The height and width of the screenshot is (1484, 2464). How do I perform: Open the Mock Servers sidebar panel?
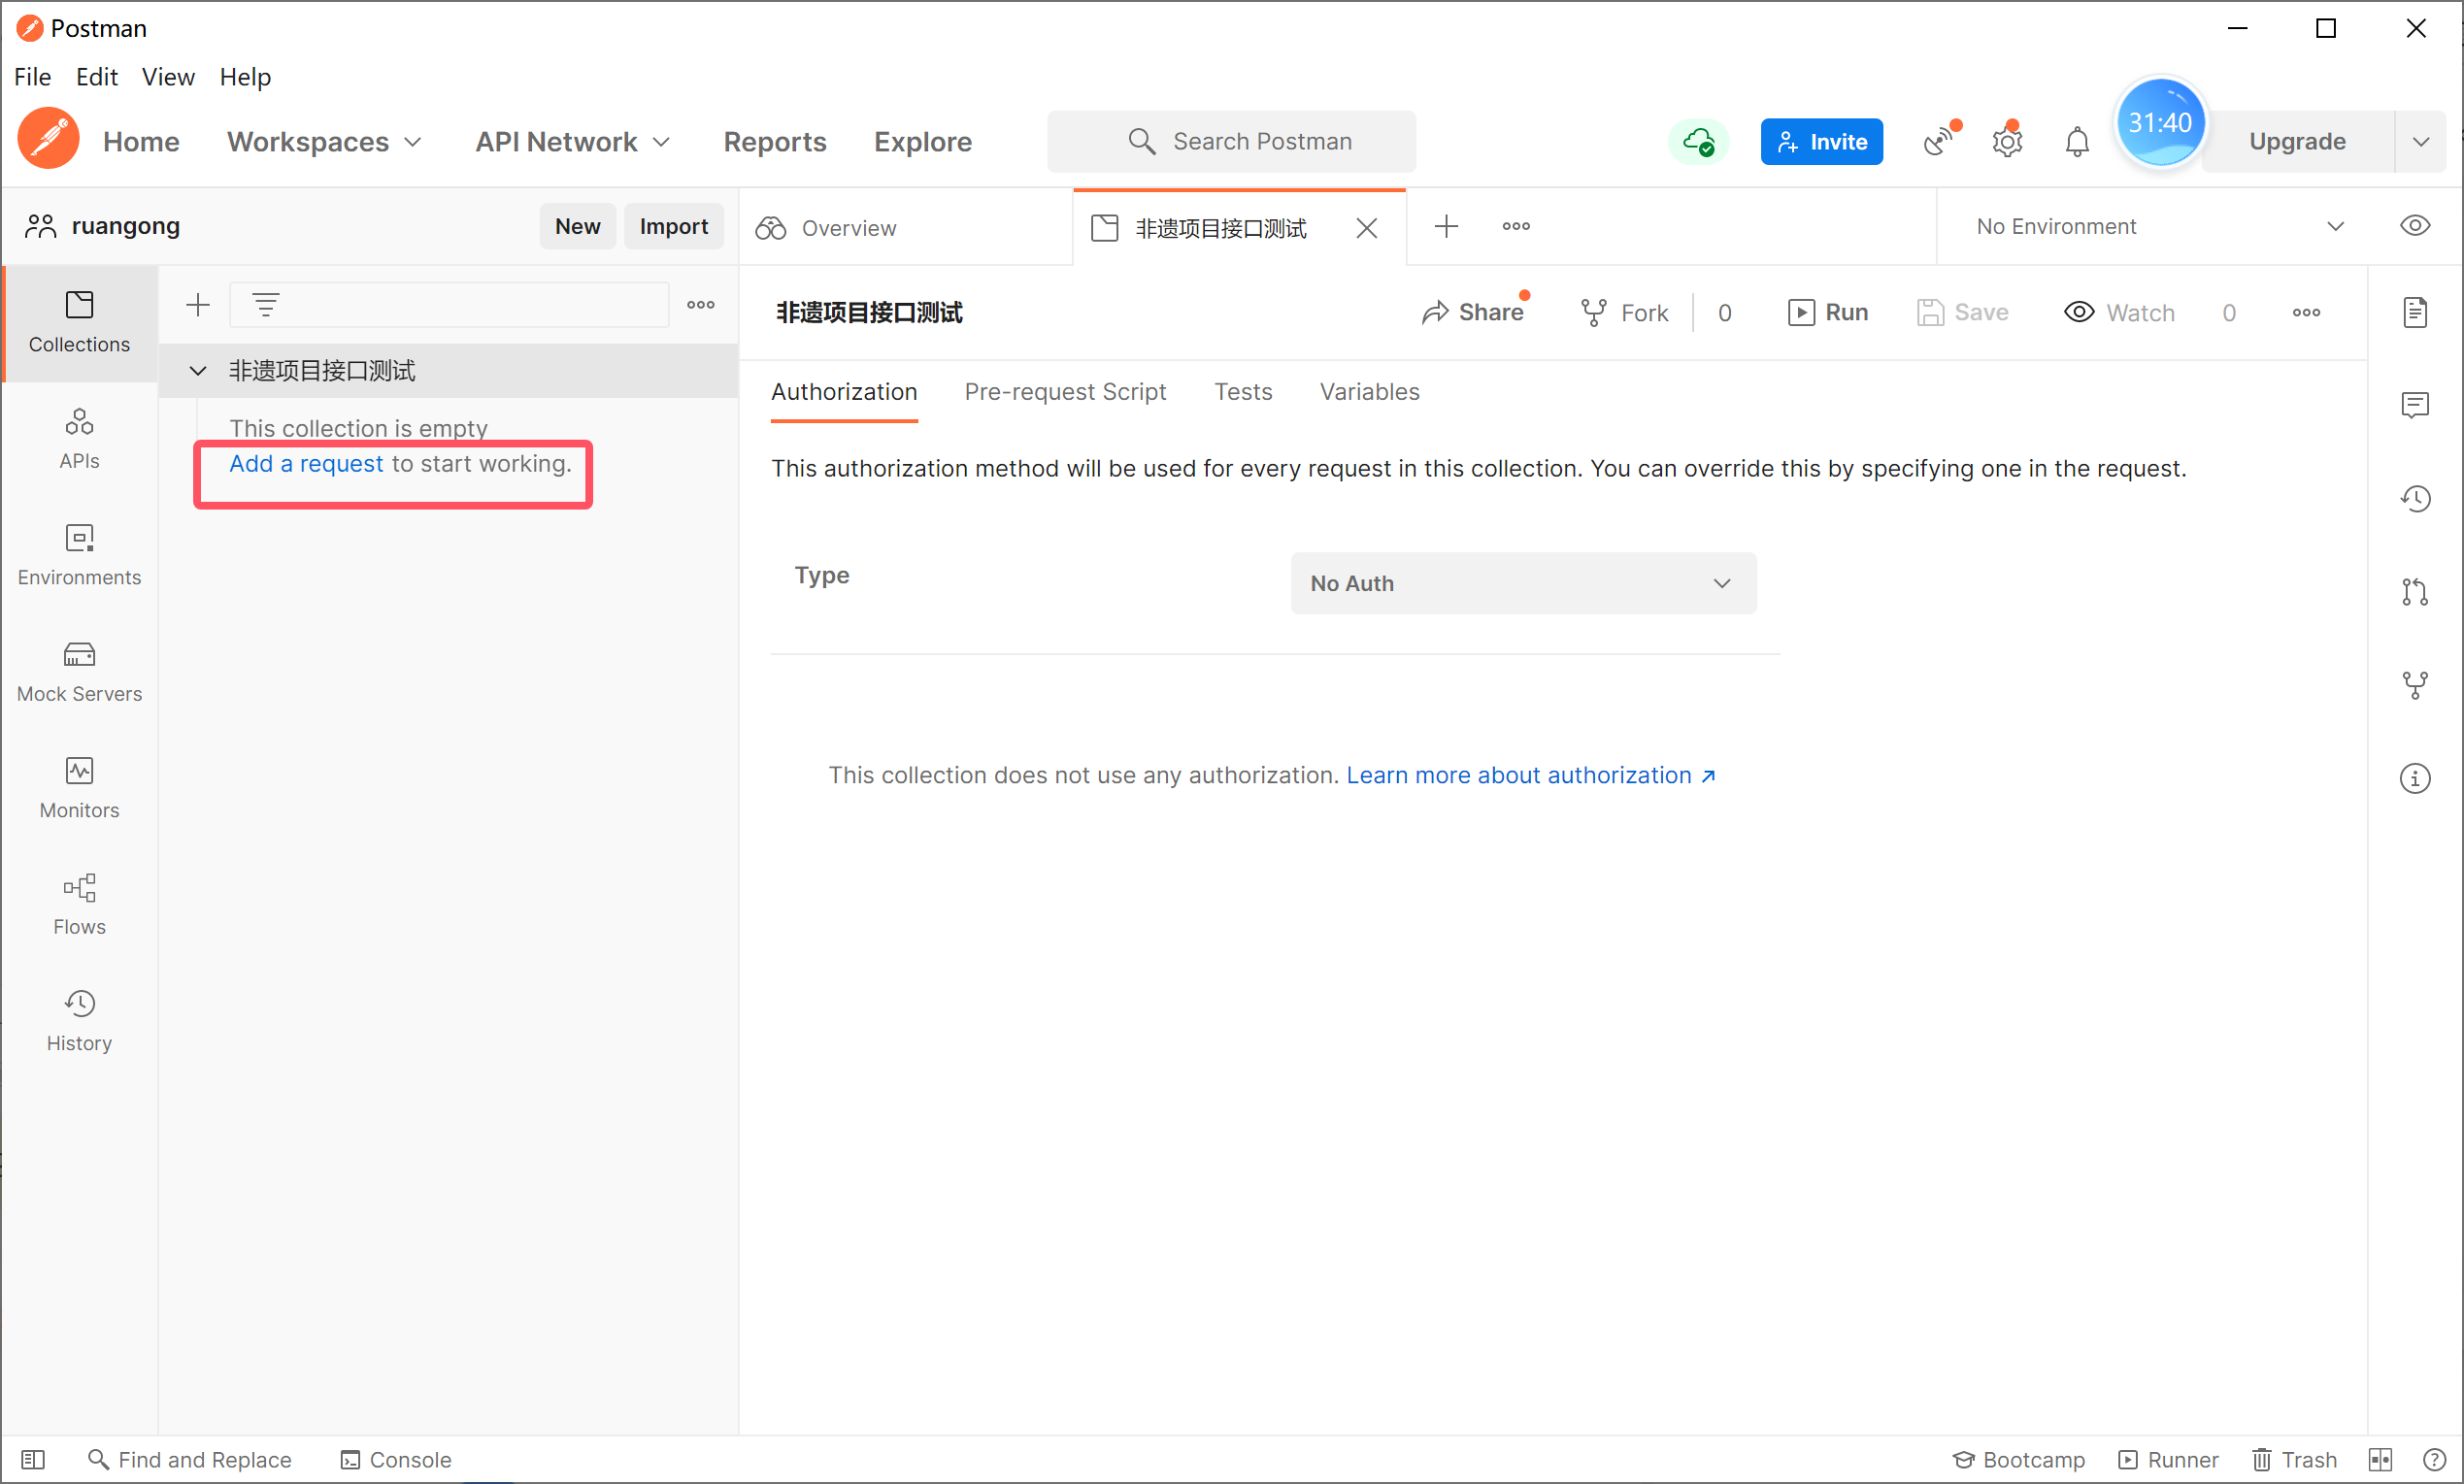click(x=79, y=672)
